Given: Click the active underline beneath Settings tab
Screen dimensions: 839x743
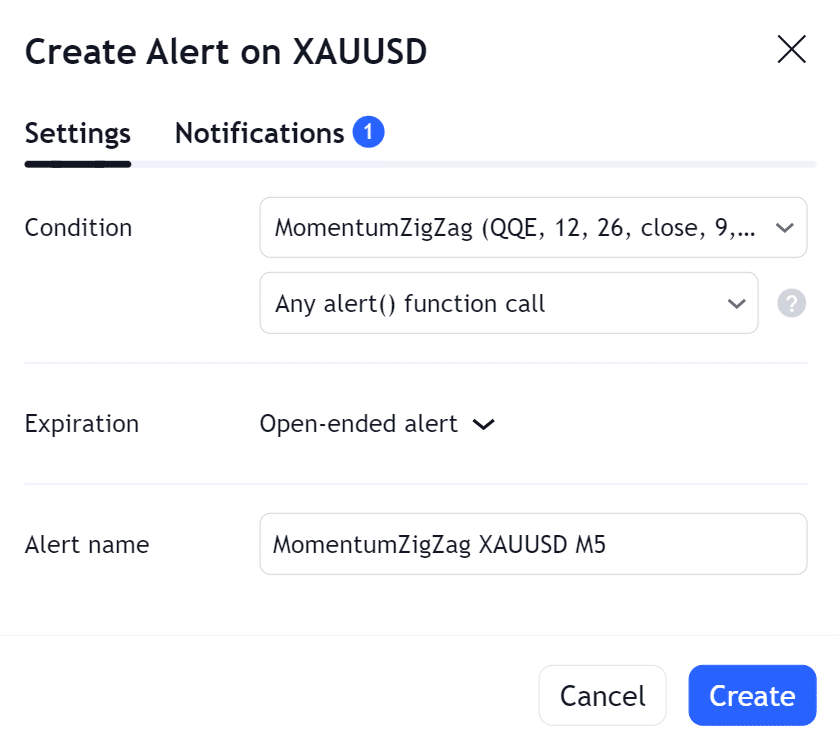Looking at the screenshot, I should pyautogui.click(x=78, y=164).
